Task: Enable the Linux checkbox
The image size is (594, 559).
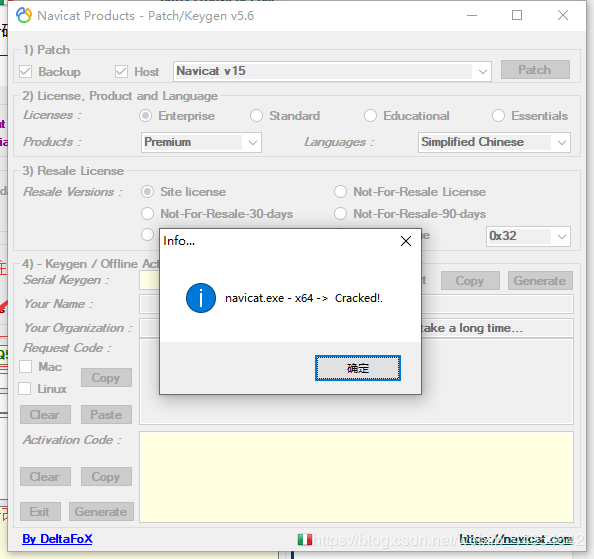Action: tap(25, 388)
